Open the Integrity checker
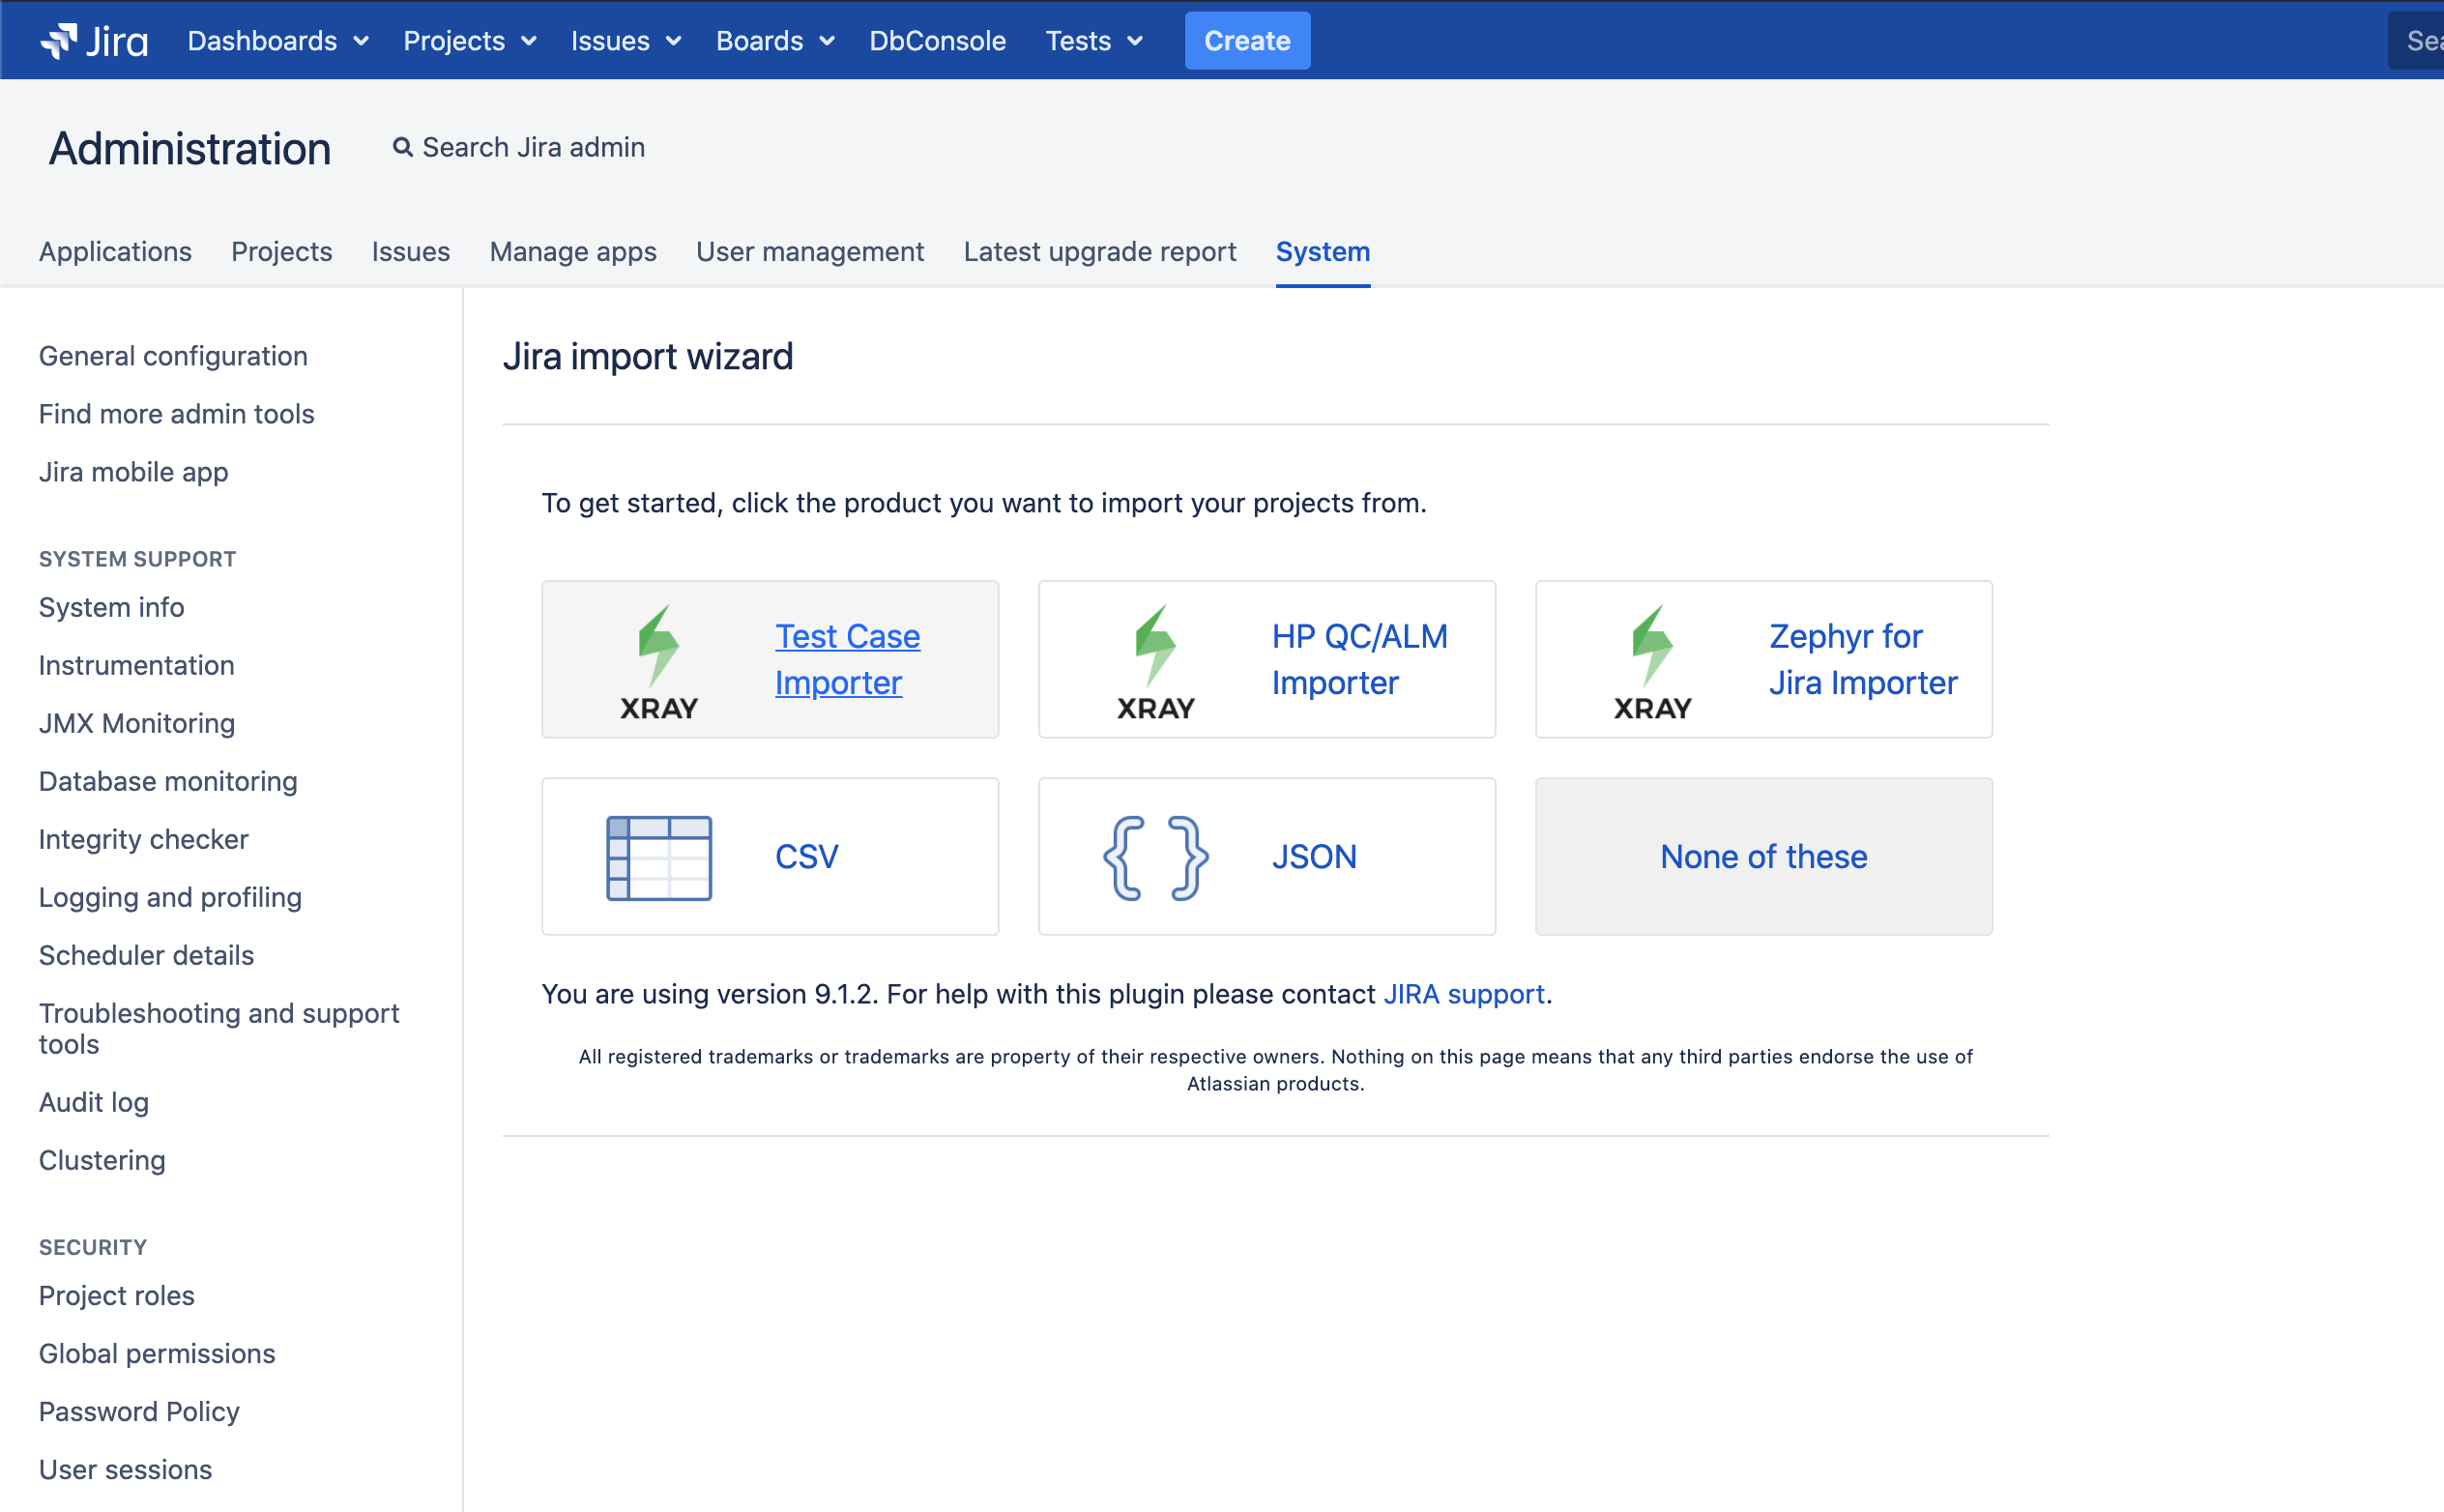Screen dimensions: 2444x1512 click(x=143, y=839)
